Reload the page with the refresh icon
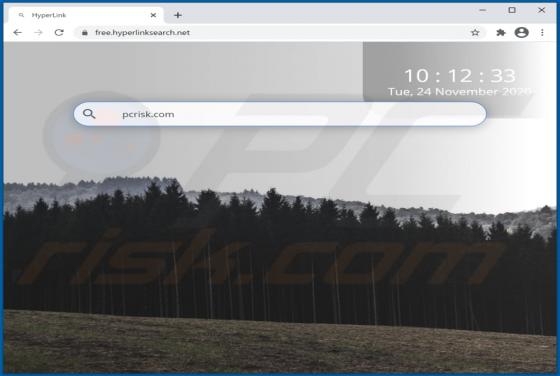The image size is (560, 376). click(59, 32)
